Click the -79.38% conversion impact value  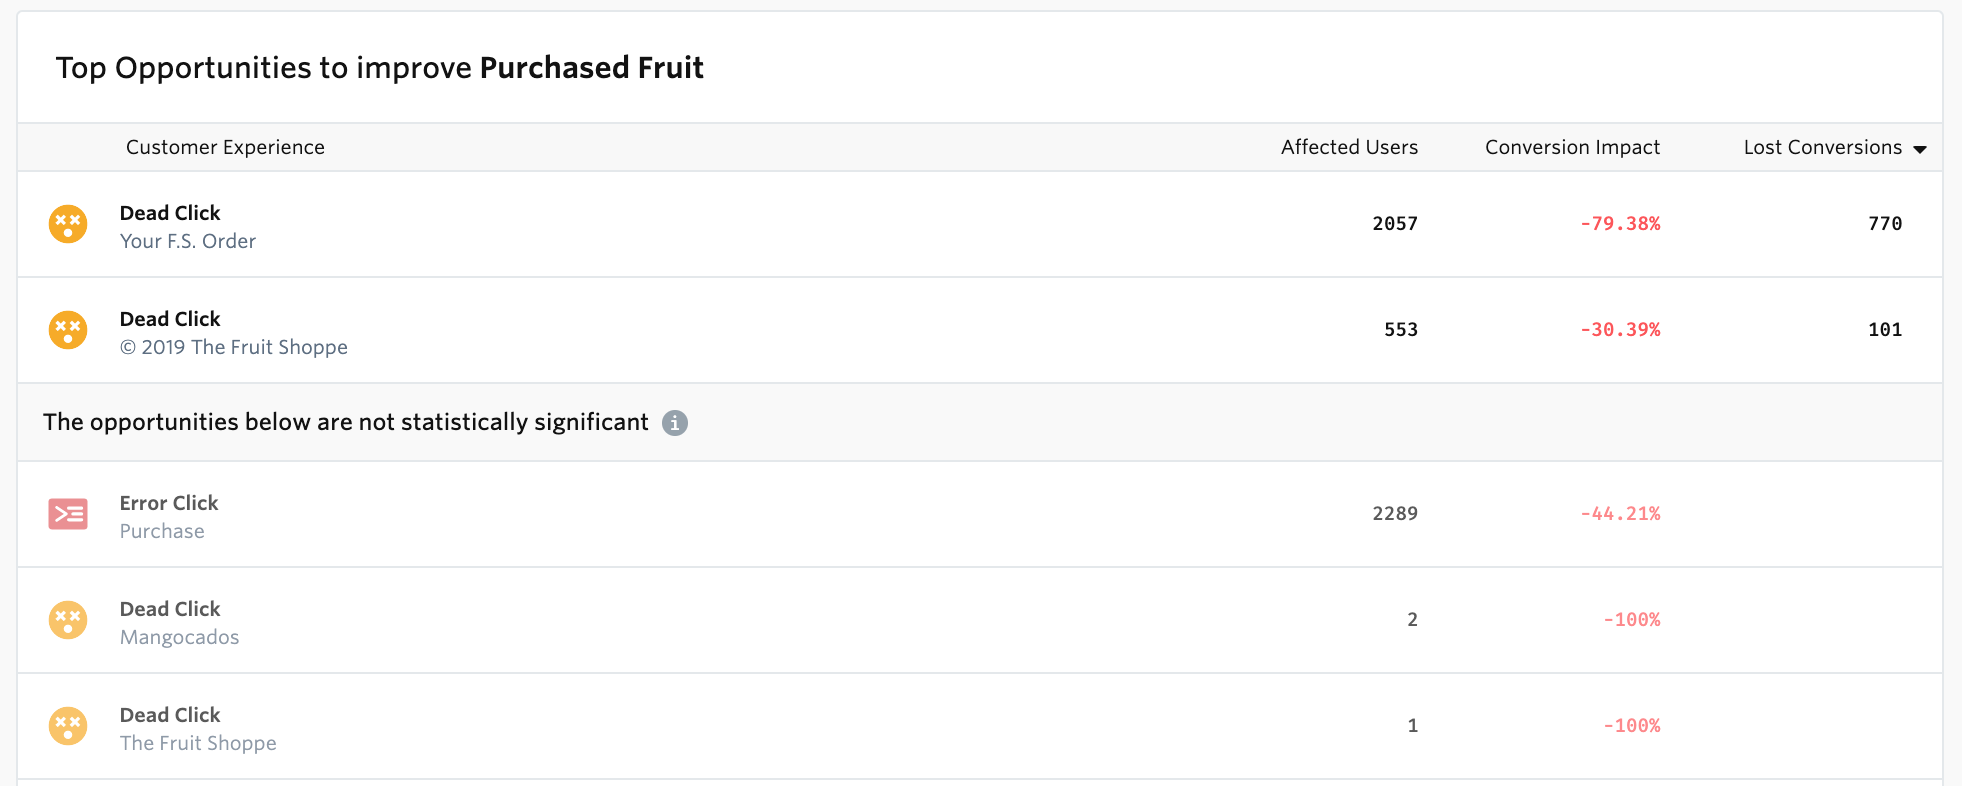click(x=1620, y=224)
